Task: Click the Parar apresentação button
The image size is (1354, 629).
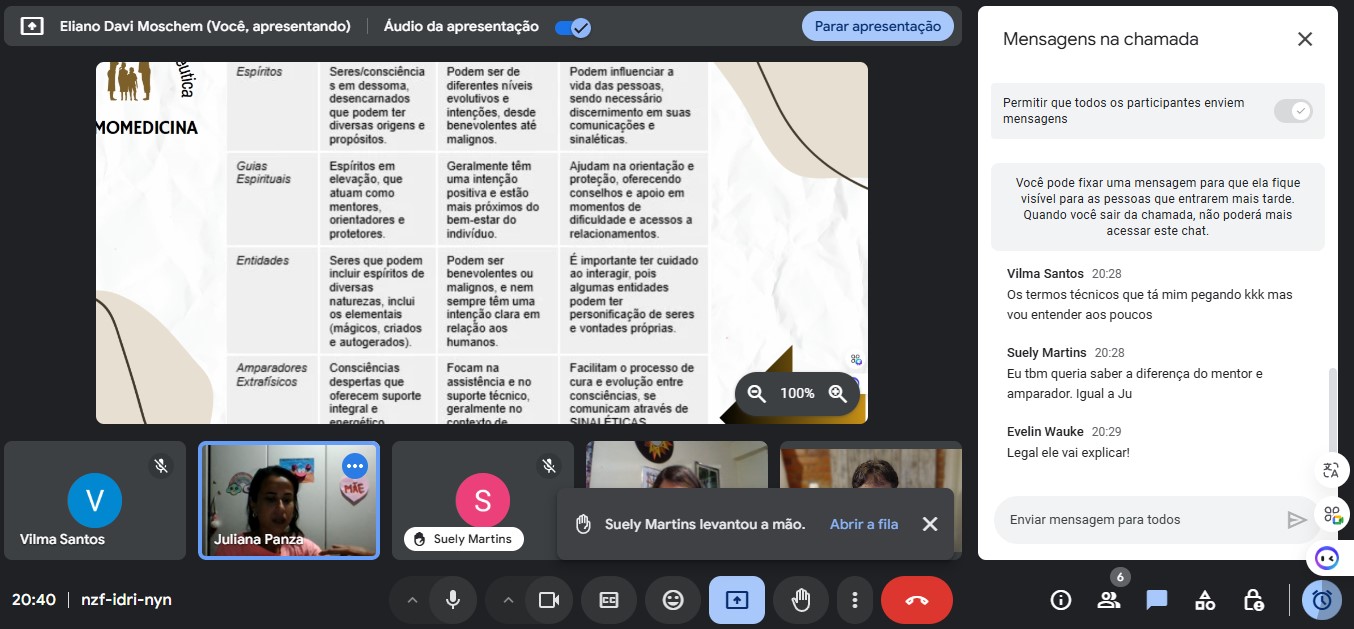Action: 877,27
